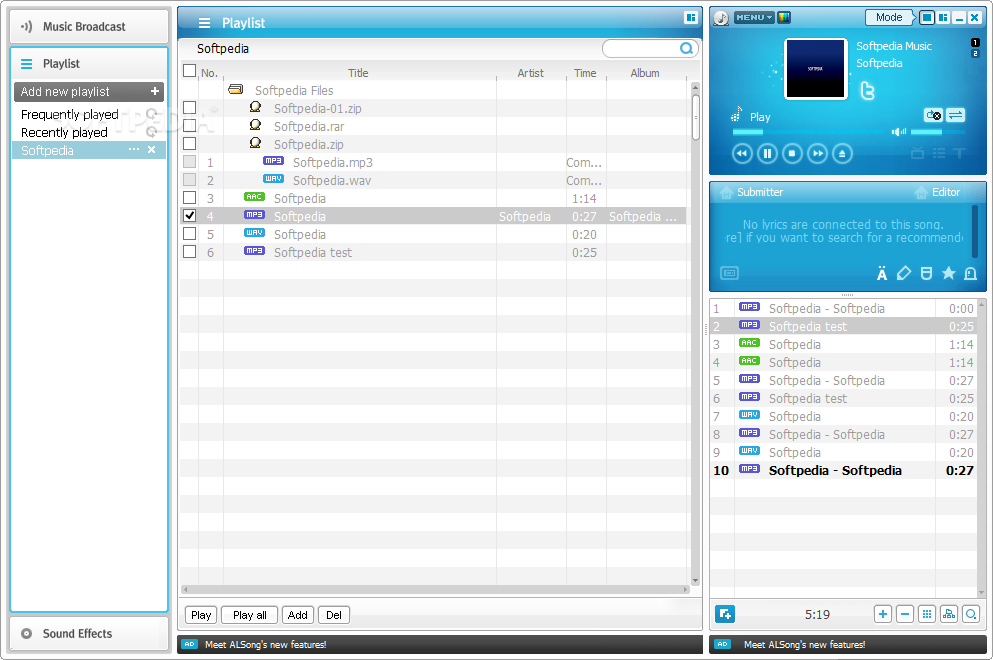Click the lyrics edit pencil icon
The image size is (993, 660).
tap(904, 273)
